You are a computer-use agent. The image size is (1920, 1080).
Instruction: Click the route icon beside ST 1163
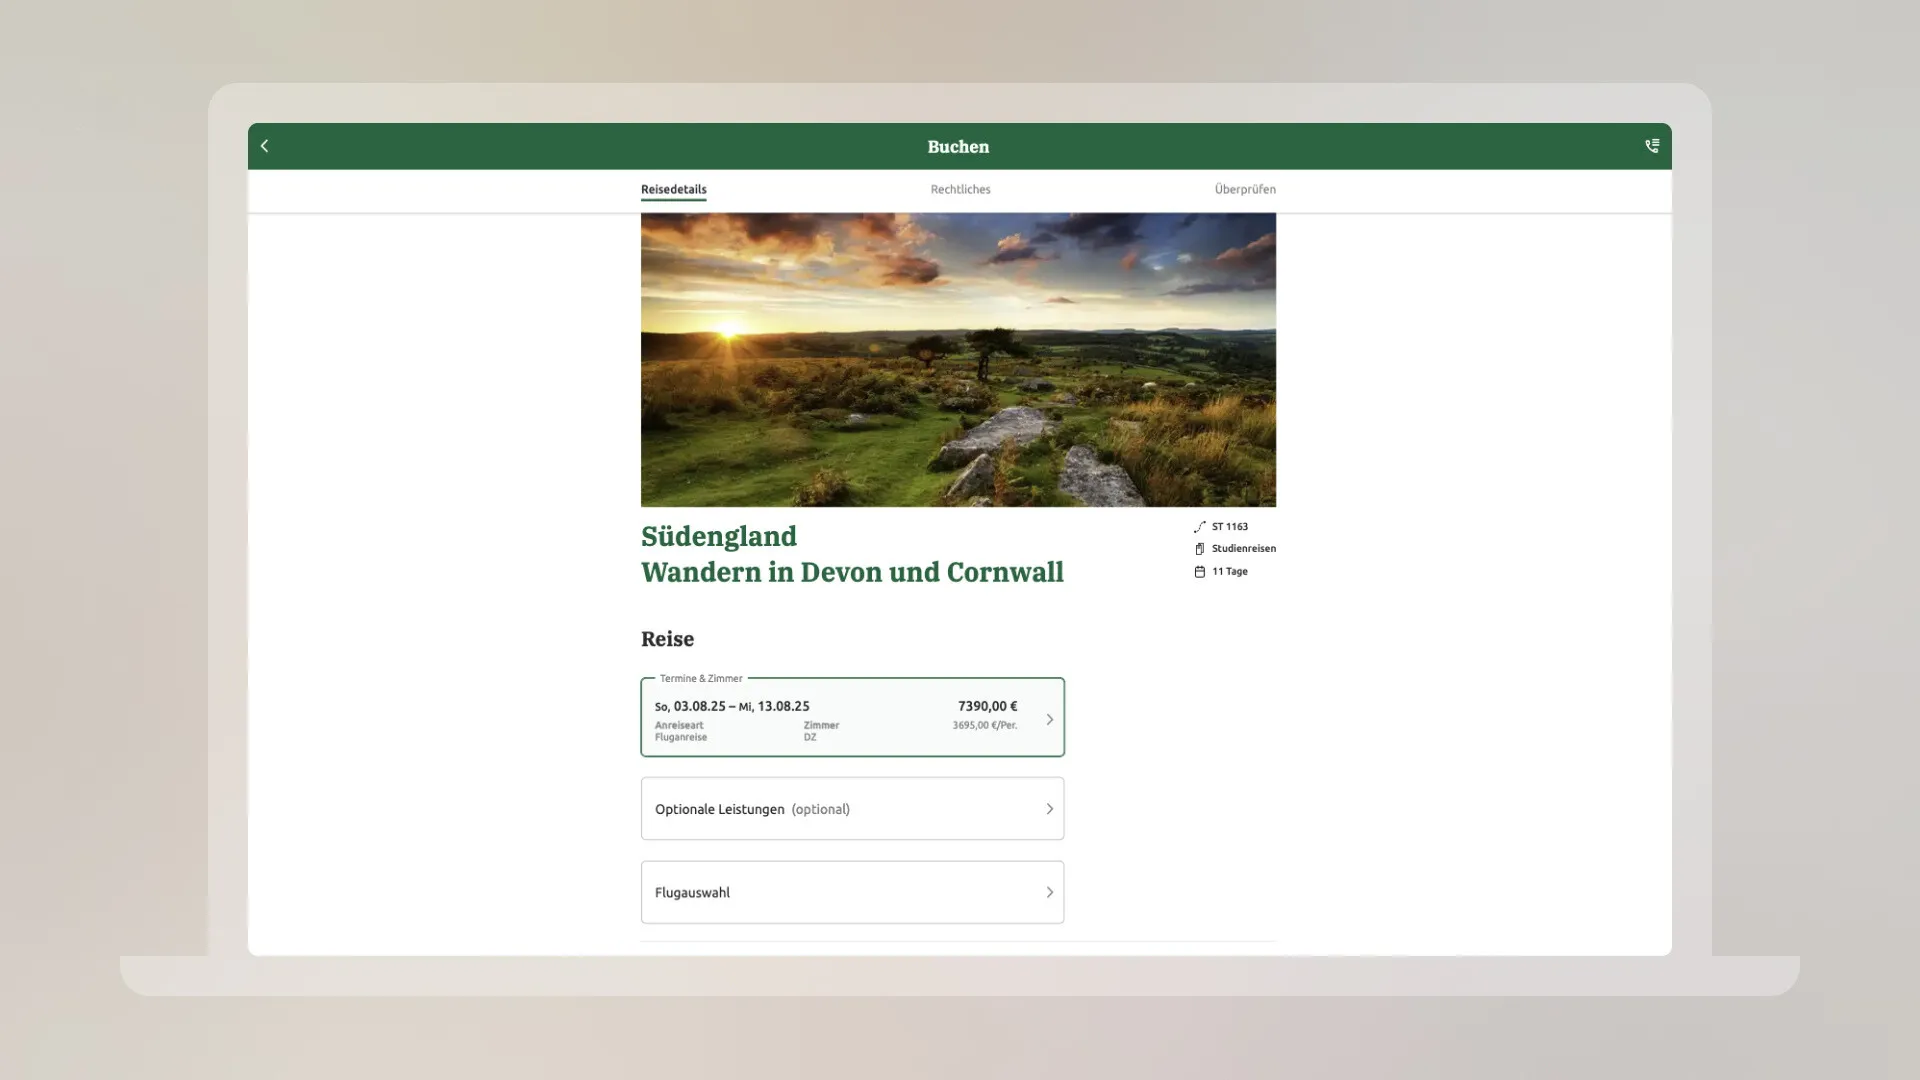tap(1199, 527)
